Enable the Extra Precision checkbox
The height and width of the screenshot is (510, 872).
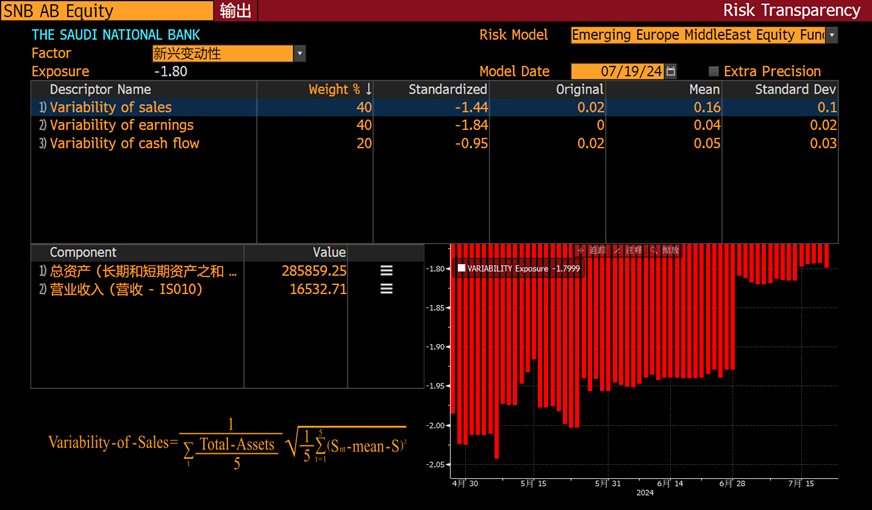coord(714,71)
